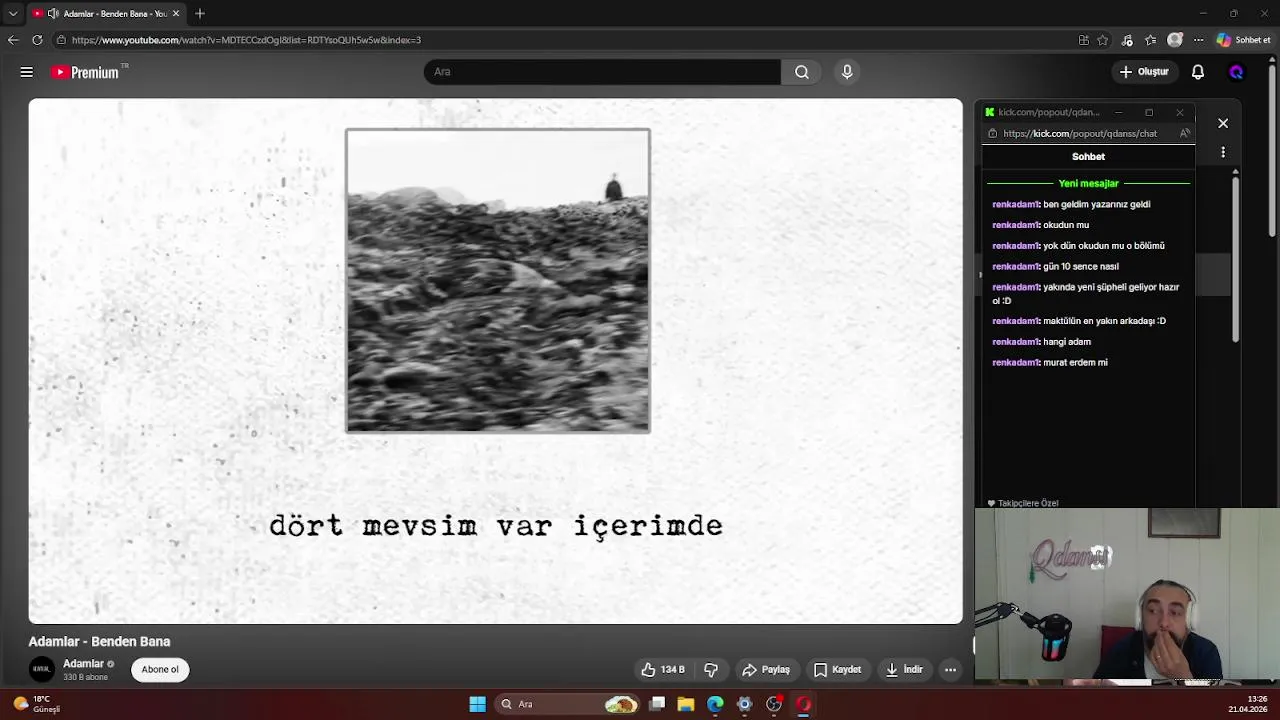Click the video player frame
Screen dimensions: 1280x720
coord(496,361)
